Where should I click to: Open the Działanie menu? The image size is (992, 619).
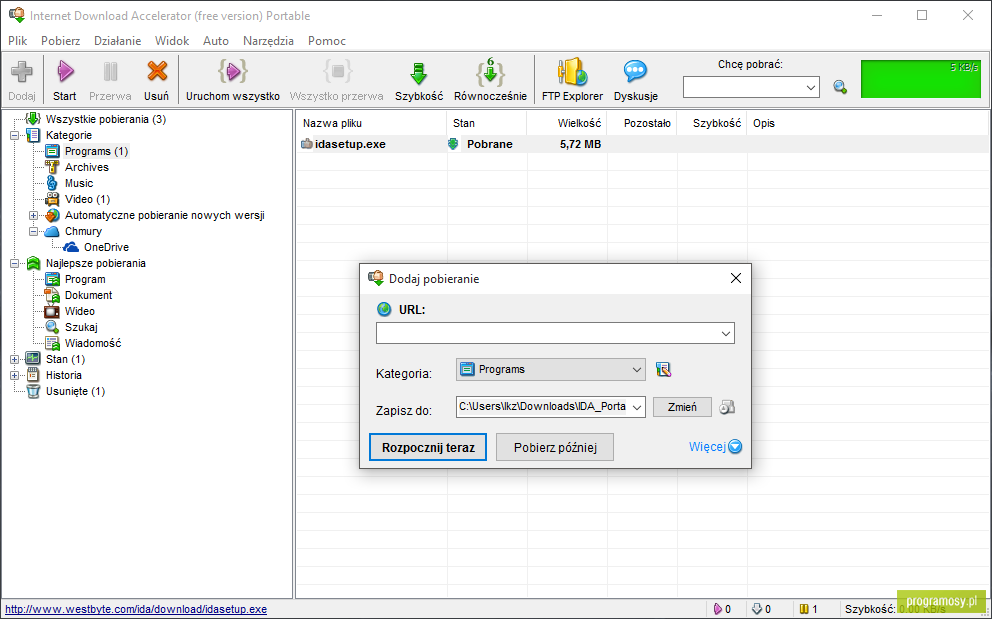[x=118, y=41]
